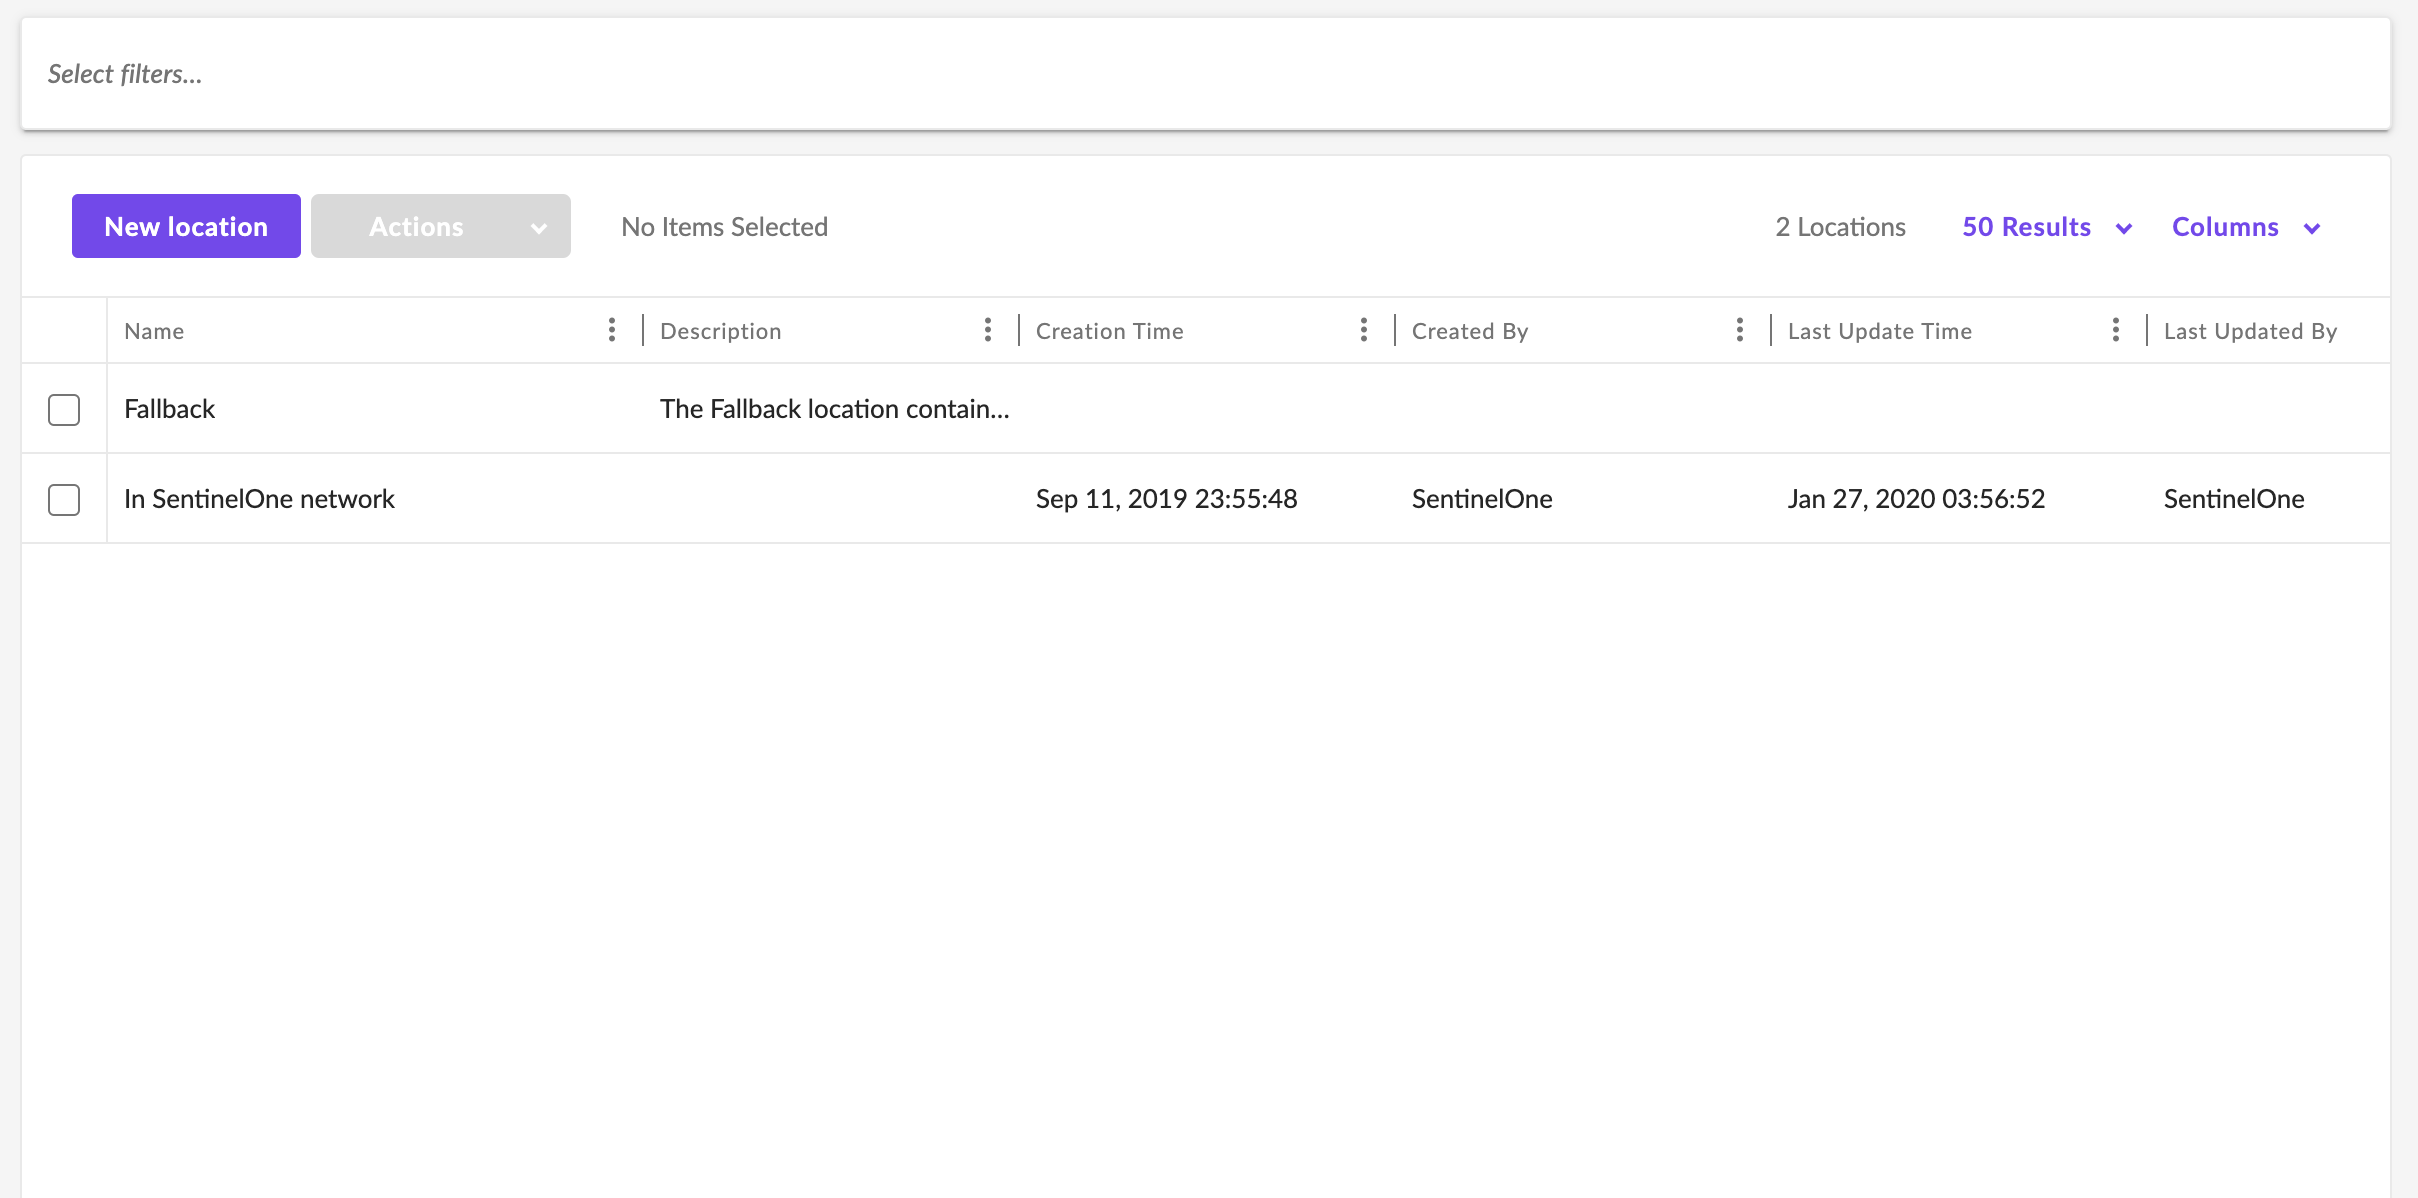Expand the Actions dropdown
This screenshot has width=2418, height=1198.
[x=440, y=227]
